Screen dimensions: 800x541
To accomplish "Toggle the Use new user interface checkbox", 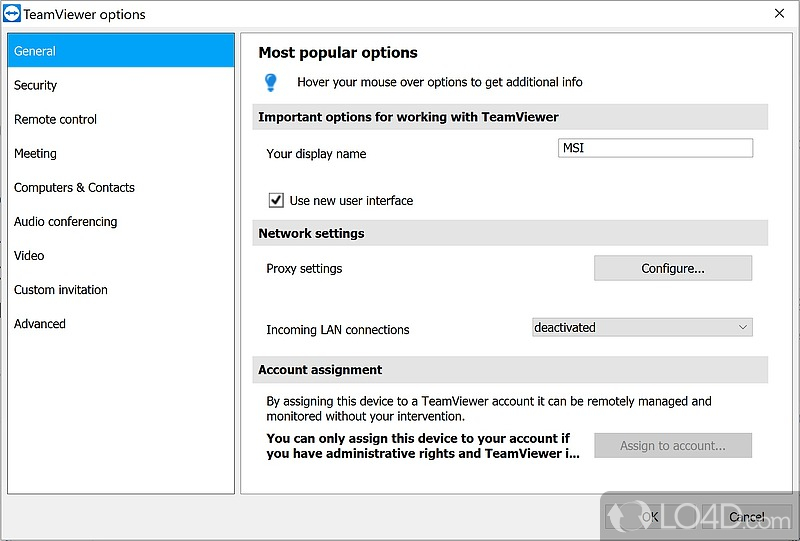I will [277, 200].
